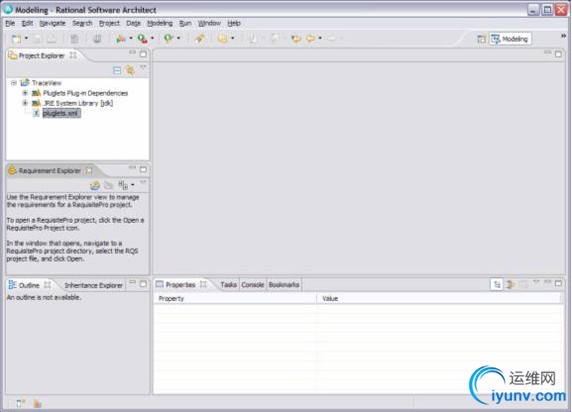
Task: Maximize the Outline view panel
Action: pyautogui.click(x=143, y=284)
